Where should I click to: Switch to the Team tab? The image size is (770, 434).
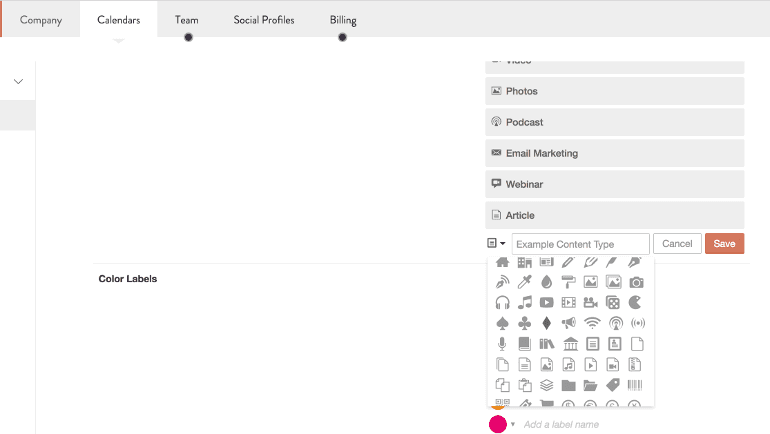pos(186,20)
